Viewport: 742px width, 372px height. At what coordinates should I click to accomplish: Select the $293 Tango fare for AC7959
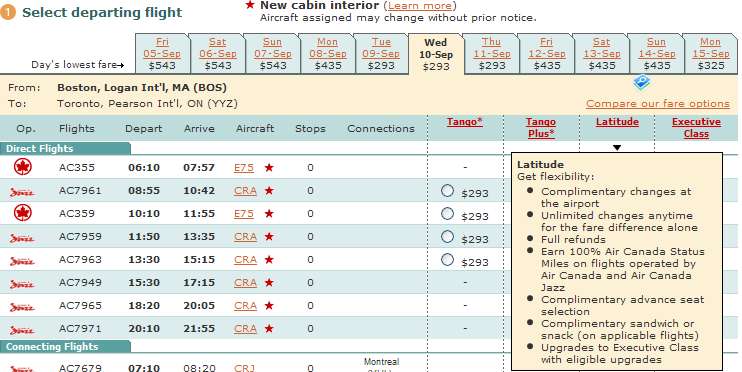point(447,237)
